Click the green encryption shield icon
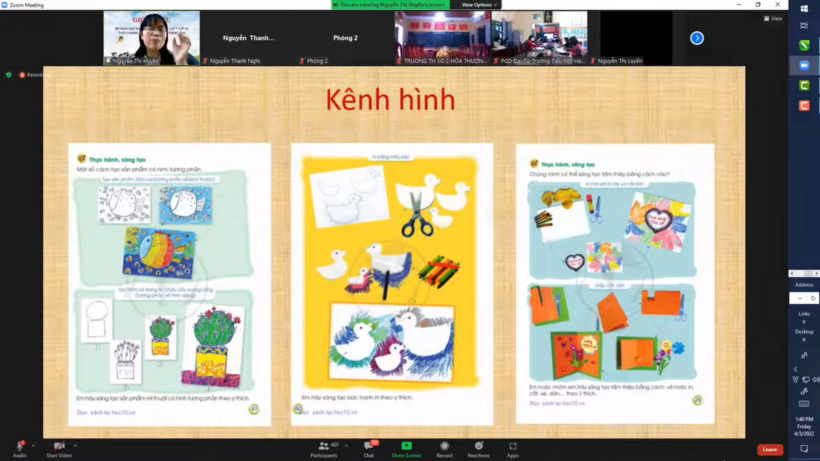This screenshot has width=820, height=461. (9, 74)
